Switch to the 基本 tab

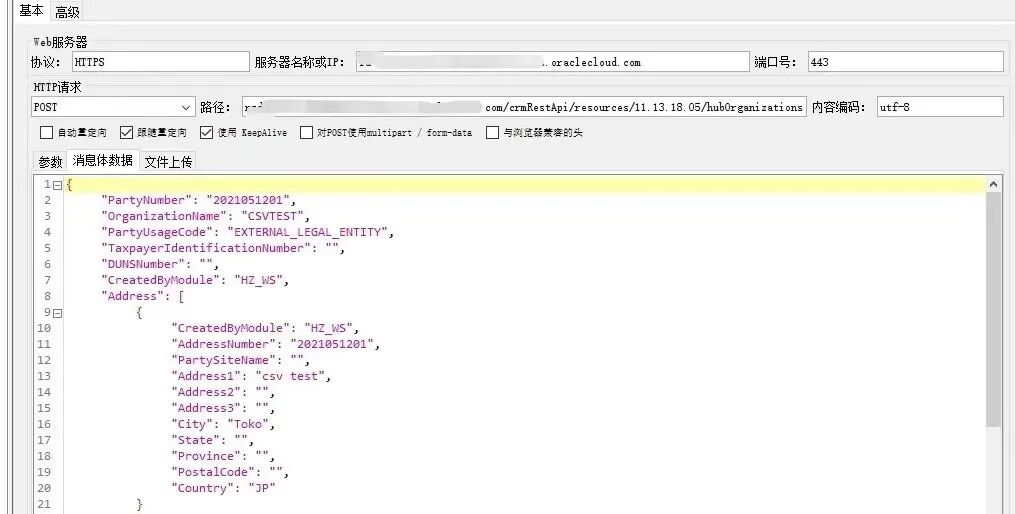tap(31, 11)
